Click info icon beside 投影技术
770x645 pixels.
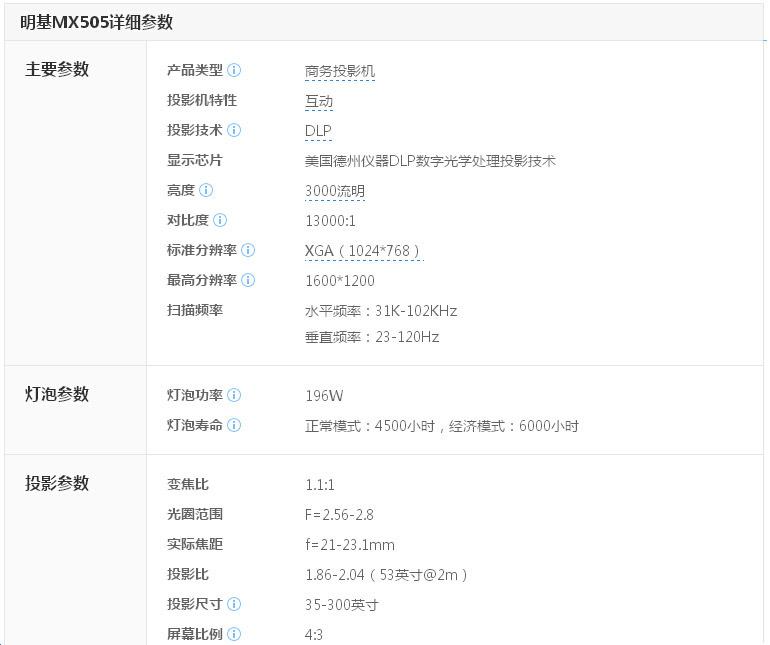point(234,130)
